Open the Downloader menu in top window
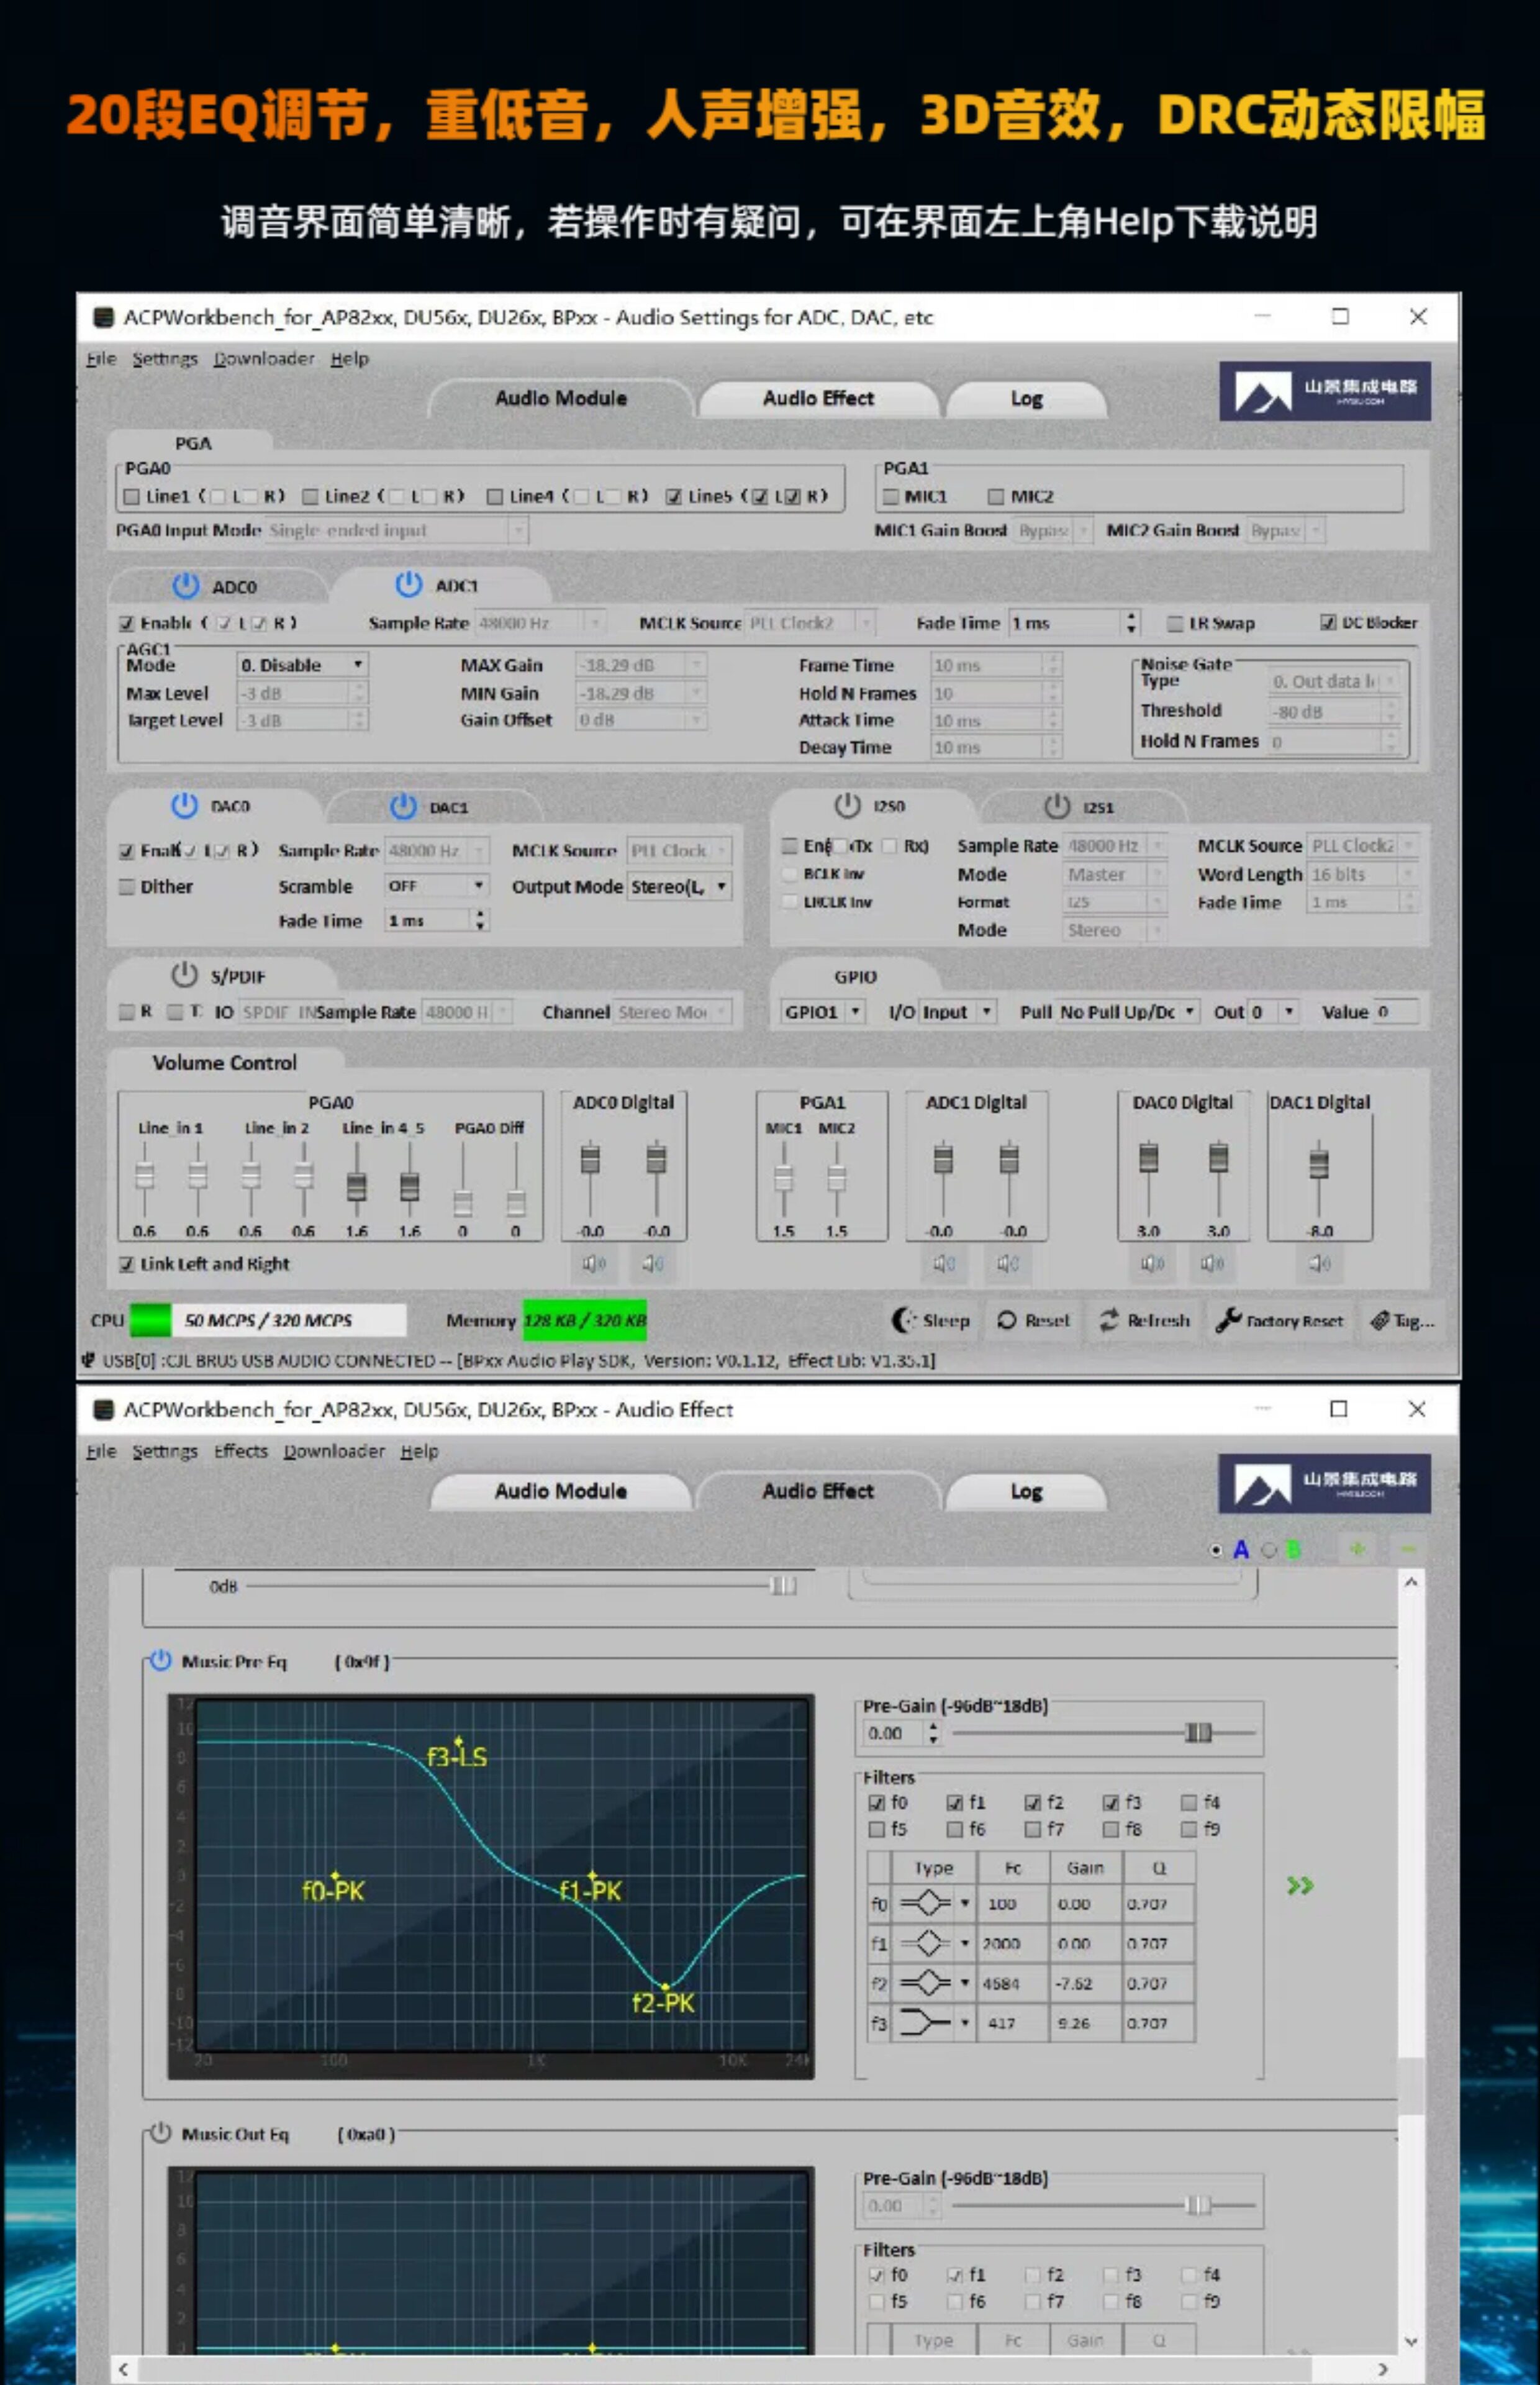Image resolution: width=1540 pixels, height=2385 pixels. pos(263,358)
